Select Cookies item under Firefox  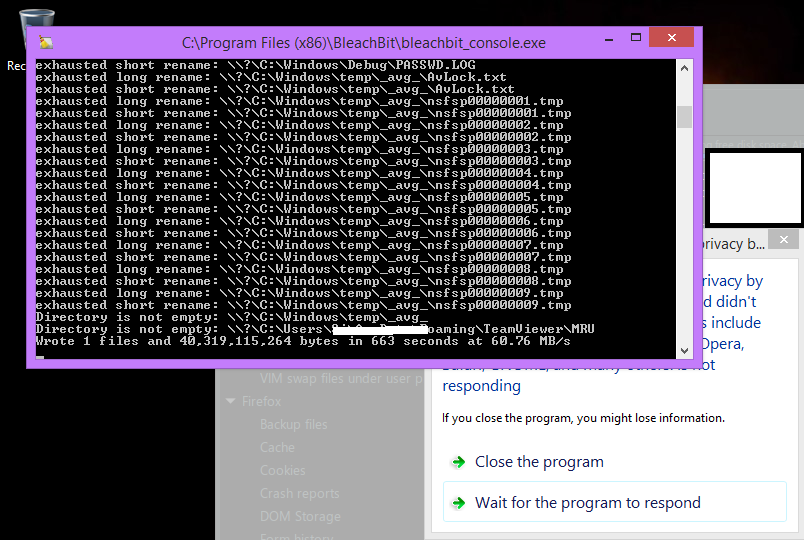pos(283,470)
